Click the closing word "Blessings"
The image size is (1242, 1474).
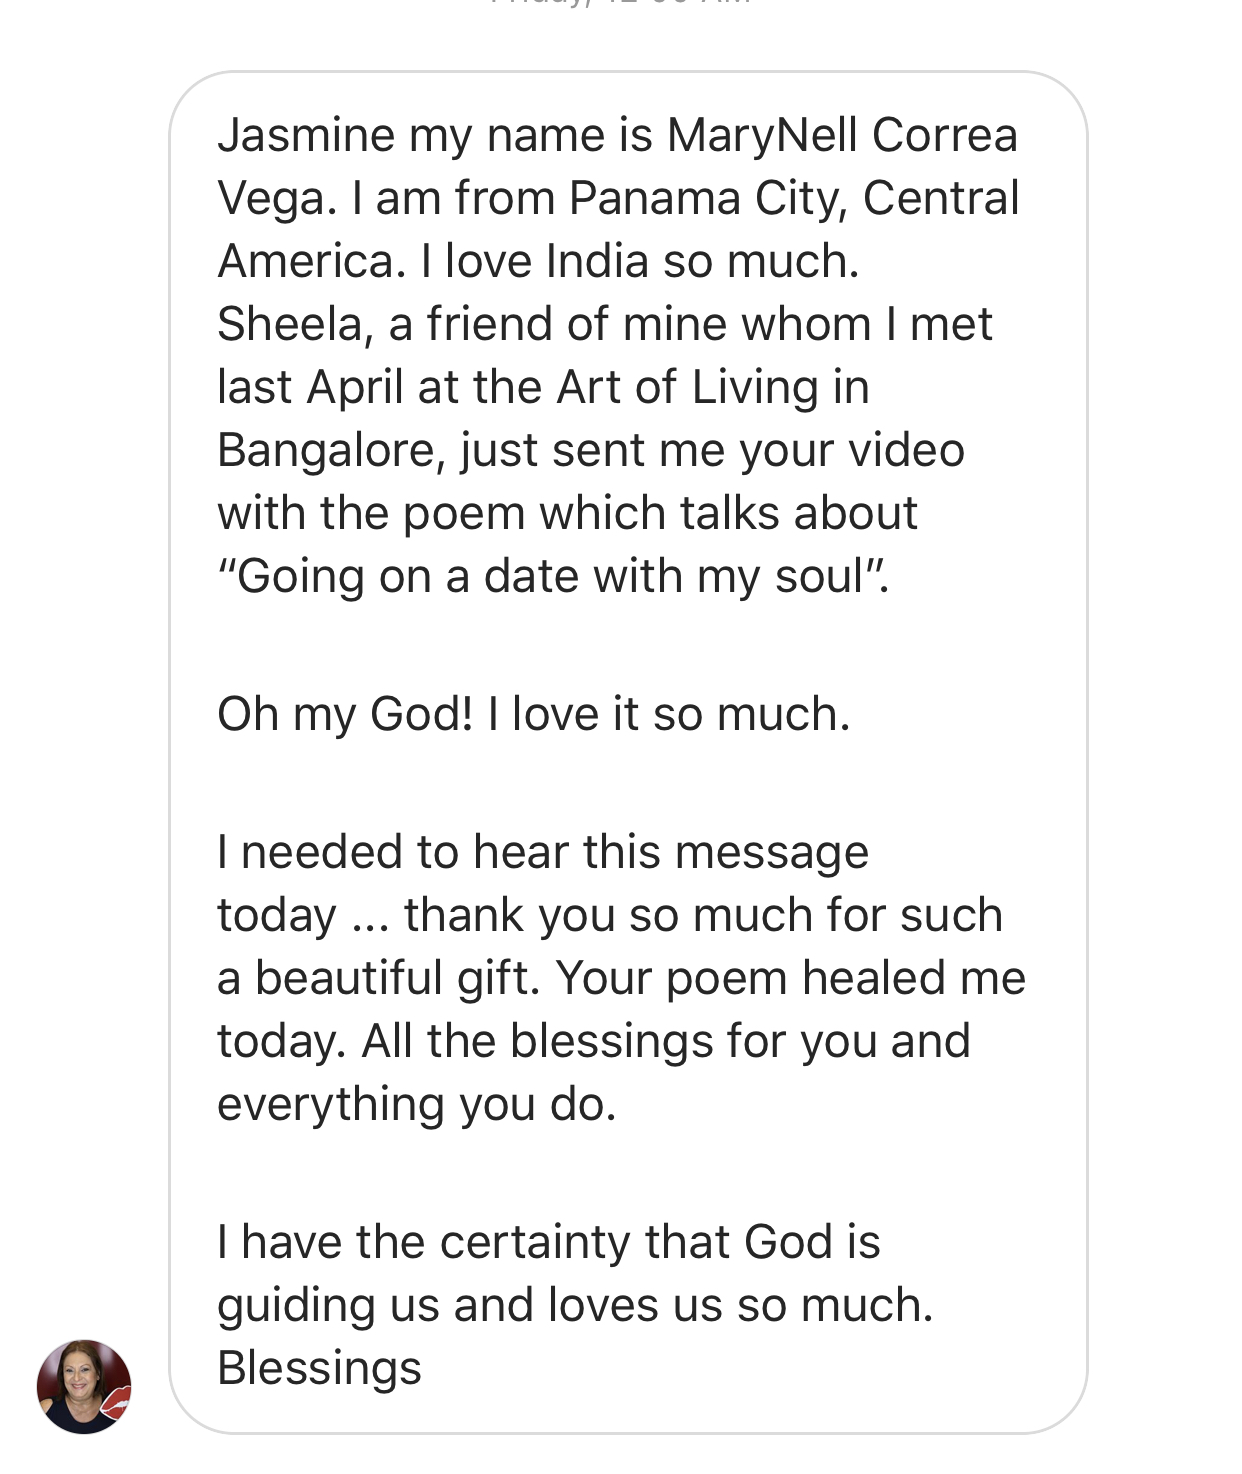(x=319, y=1368)
